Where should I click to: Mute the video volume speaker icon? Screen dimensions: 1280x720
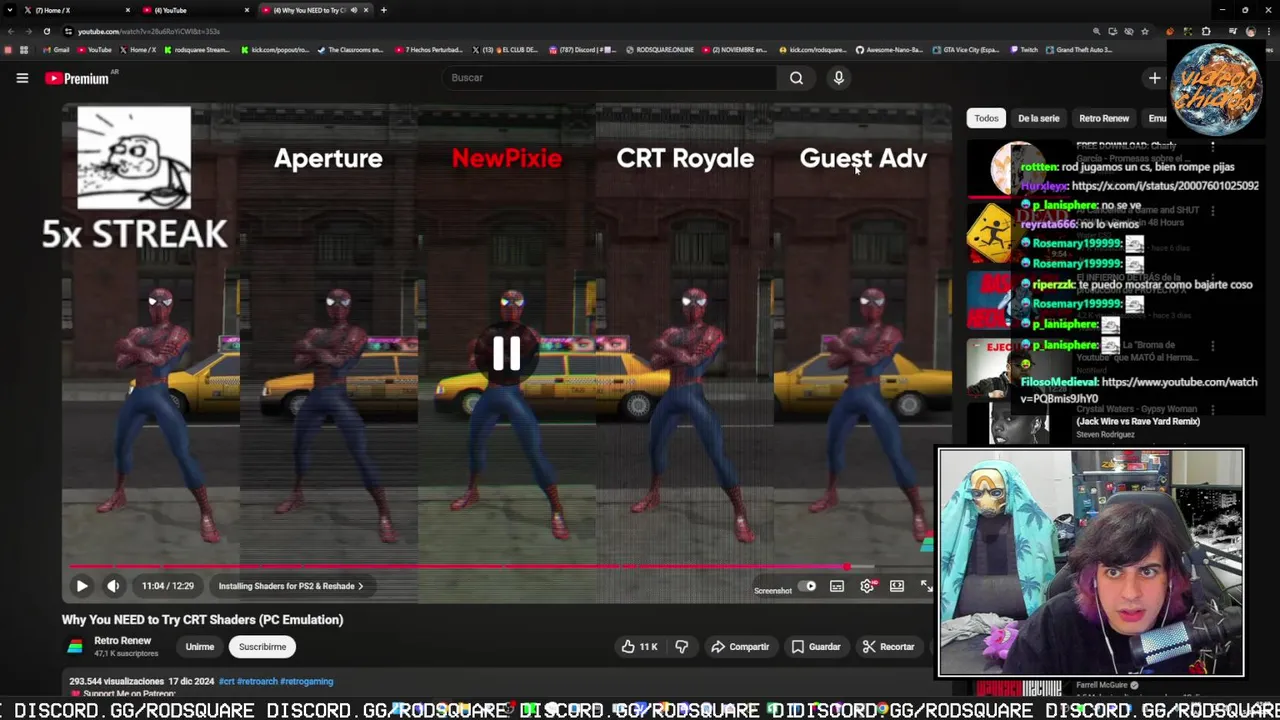(113, 586)
